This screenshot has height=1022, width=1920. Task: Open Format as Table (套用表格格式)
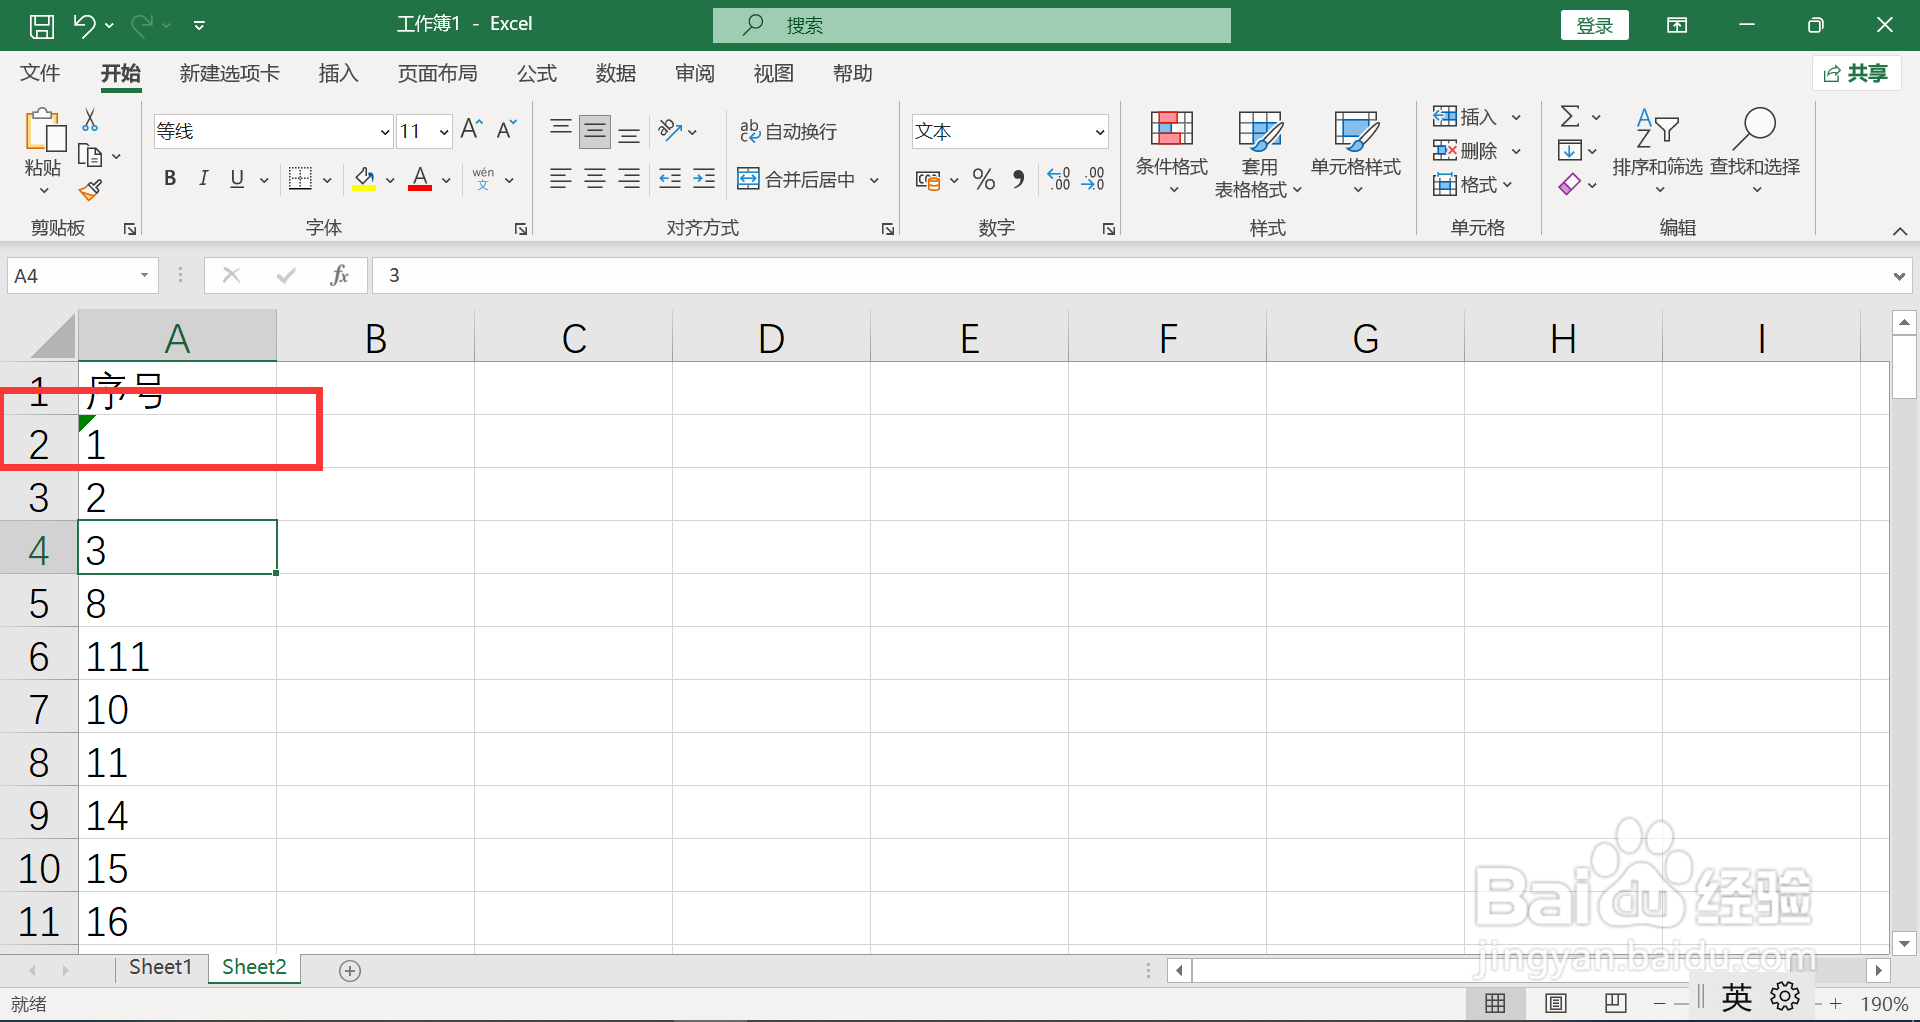click(1259, 153)
